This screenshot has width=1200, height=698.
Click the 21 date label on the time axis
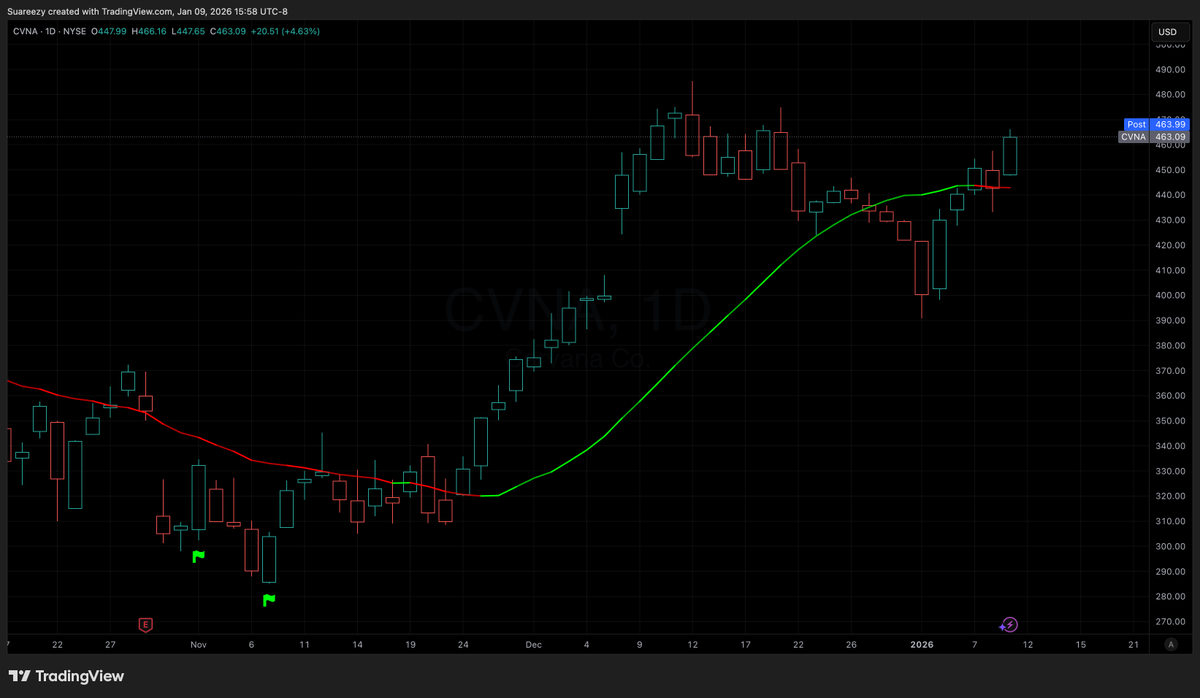pos(1132,645)
